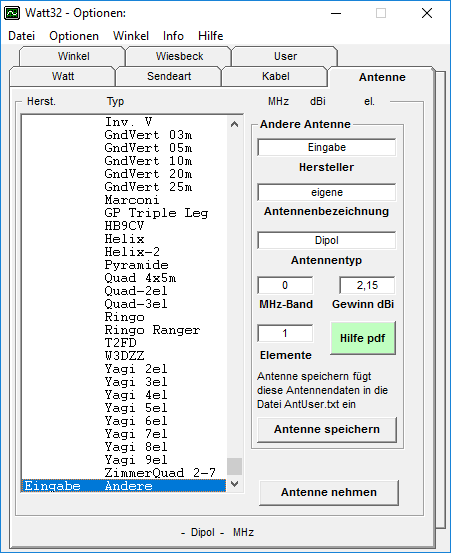The height and width of the screenshot is (553, 451).
Task: Click the green Hilfe pdf button
Action: tap(363, 338)
